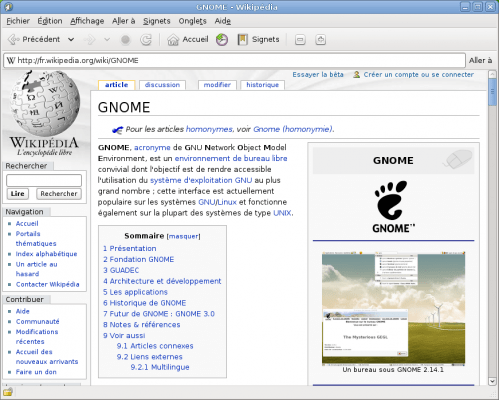The image size is (499, 400).
Task: Go to the Accueil home button
Action: [188, 39]
